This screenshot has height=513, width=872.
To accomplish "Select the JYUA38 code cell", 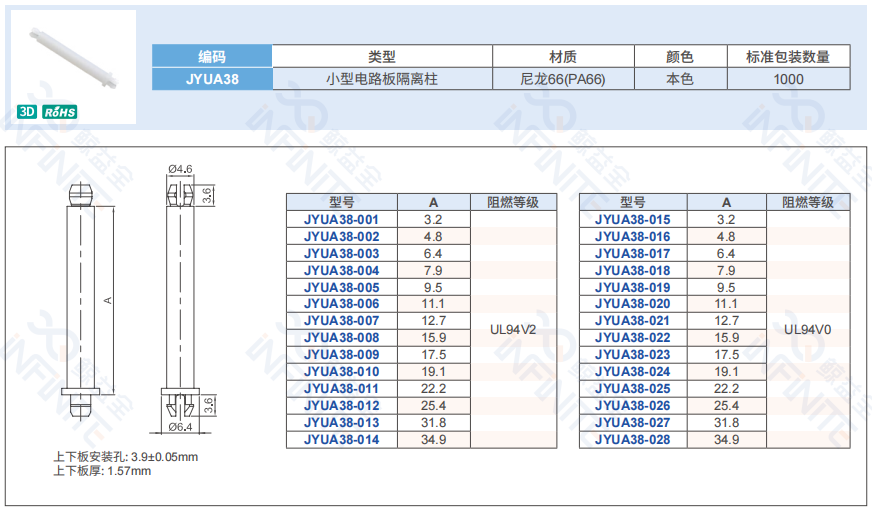I will pos(212,79).
